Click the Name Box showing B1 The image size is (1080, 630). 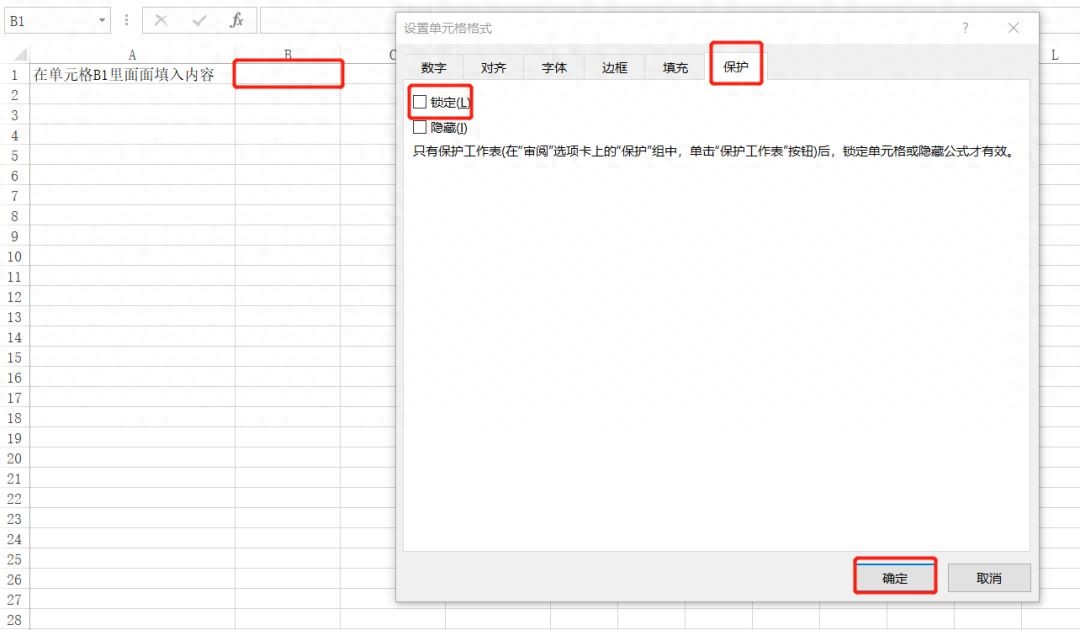click(50, 21)
